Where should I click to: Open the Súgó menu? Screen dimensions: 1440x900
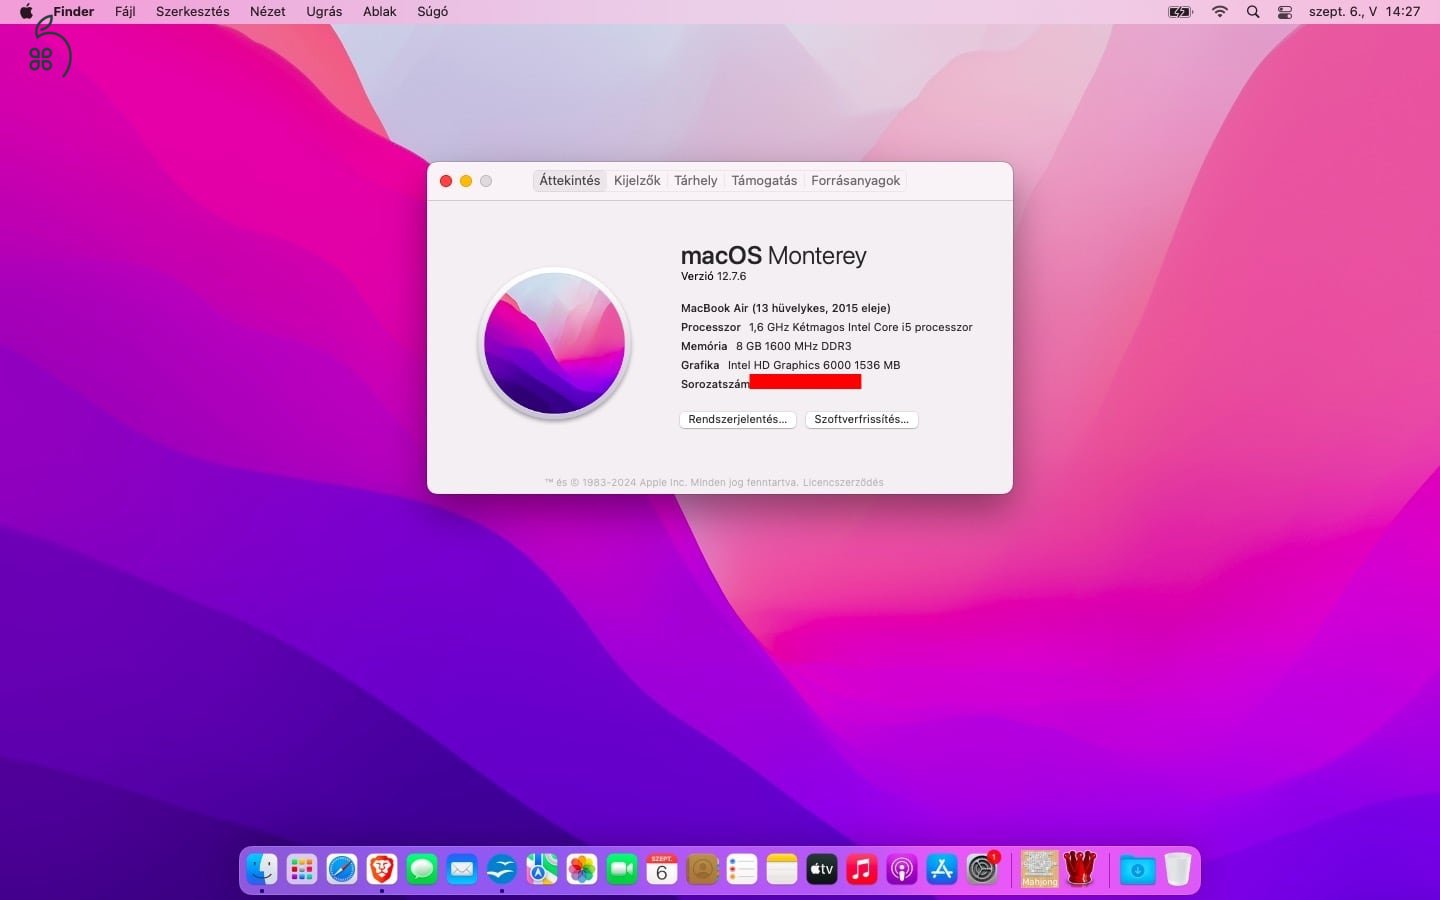point(433,12)
